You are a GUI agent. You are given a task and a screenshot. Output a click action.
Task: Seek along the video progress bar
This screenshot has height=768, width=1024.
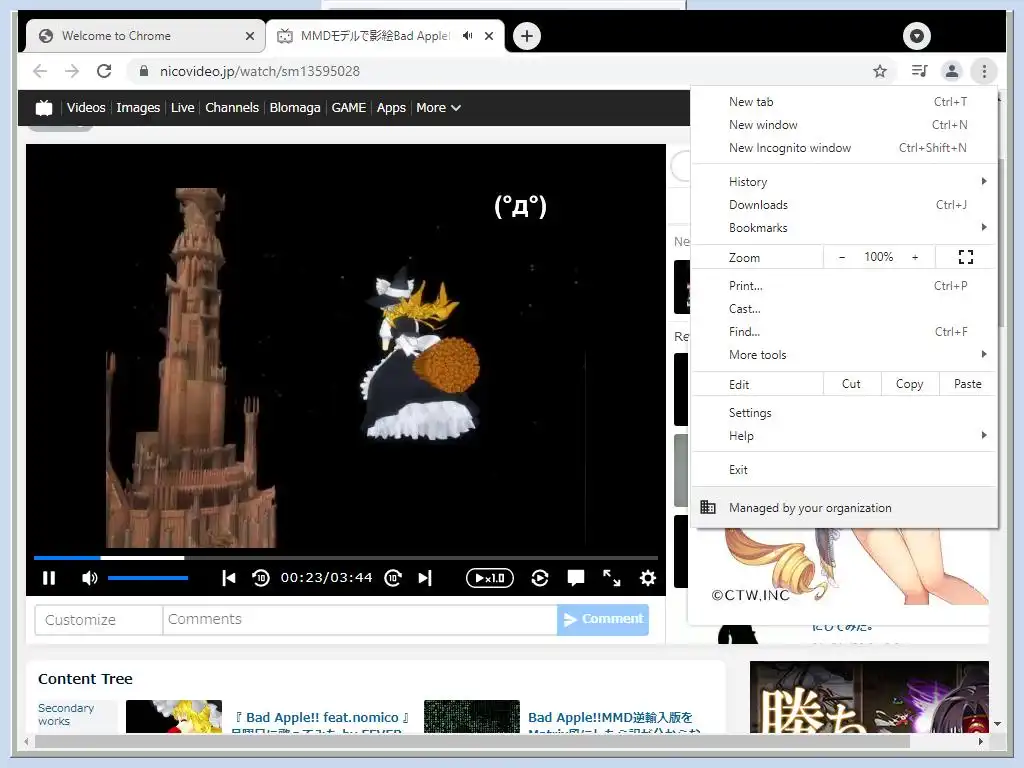click(345, 558)
